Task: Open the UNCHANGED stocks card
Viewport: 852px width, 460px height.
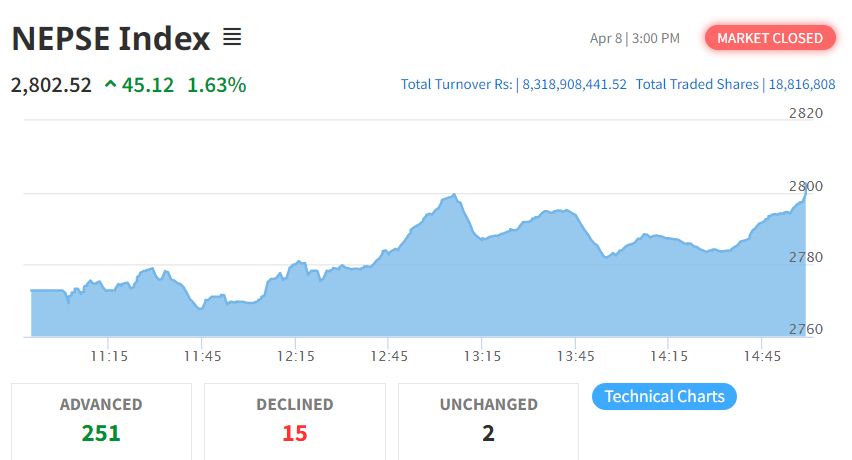Action: 488,419
